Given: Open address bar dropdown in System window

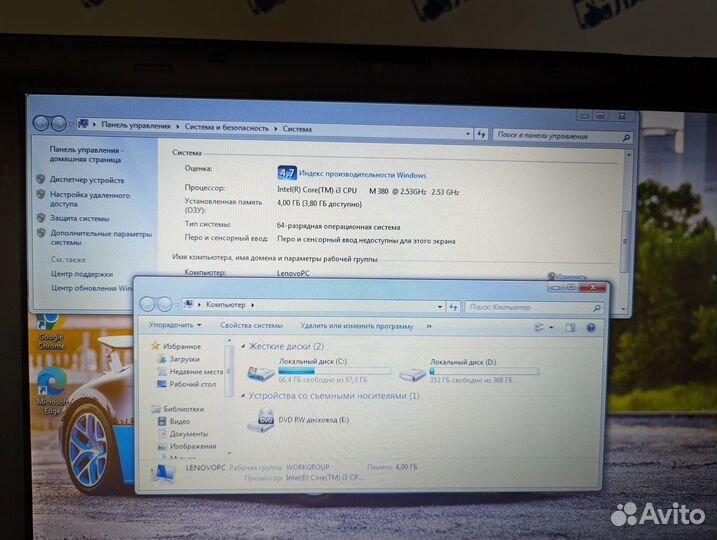Looking at the screenshot, I should [468, 134].
